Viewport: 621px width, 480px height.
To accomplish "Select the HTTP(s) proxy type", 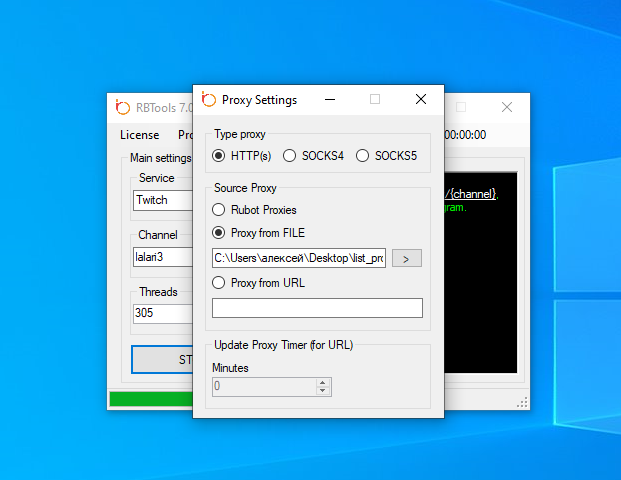I will coord(219,156).
